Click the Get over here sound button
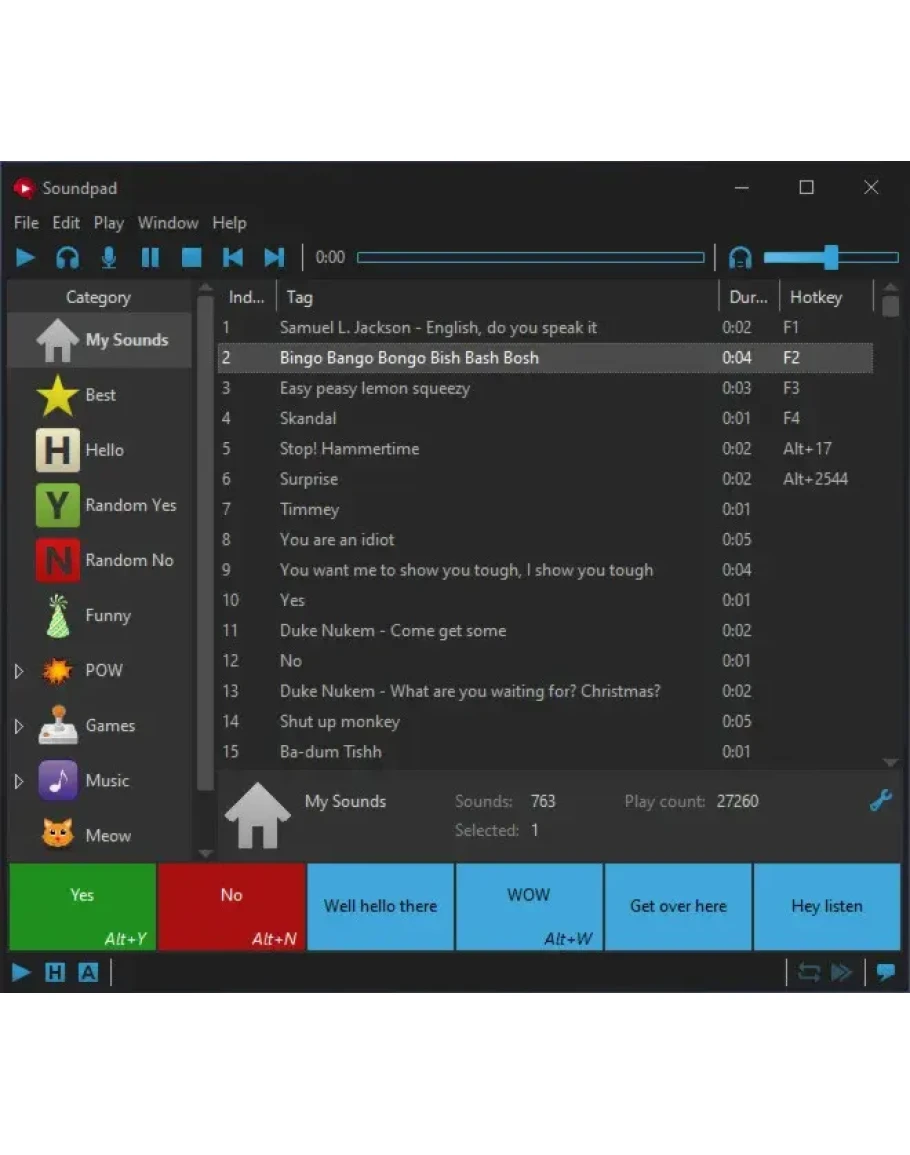910x1155 pixels. 678,906
